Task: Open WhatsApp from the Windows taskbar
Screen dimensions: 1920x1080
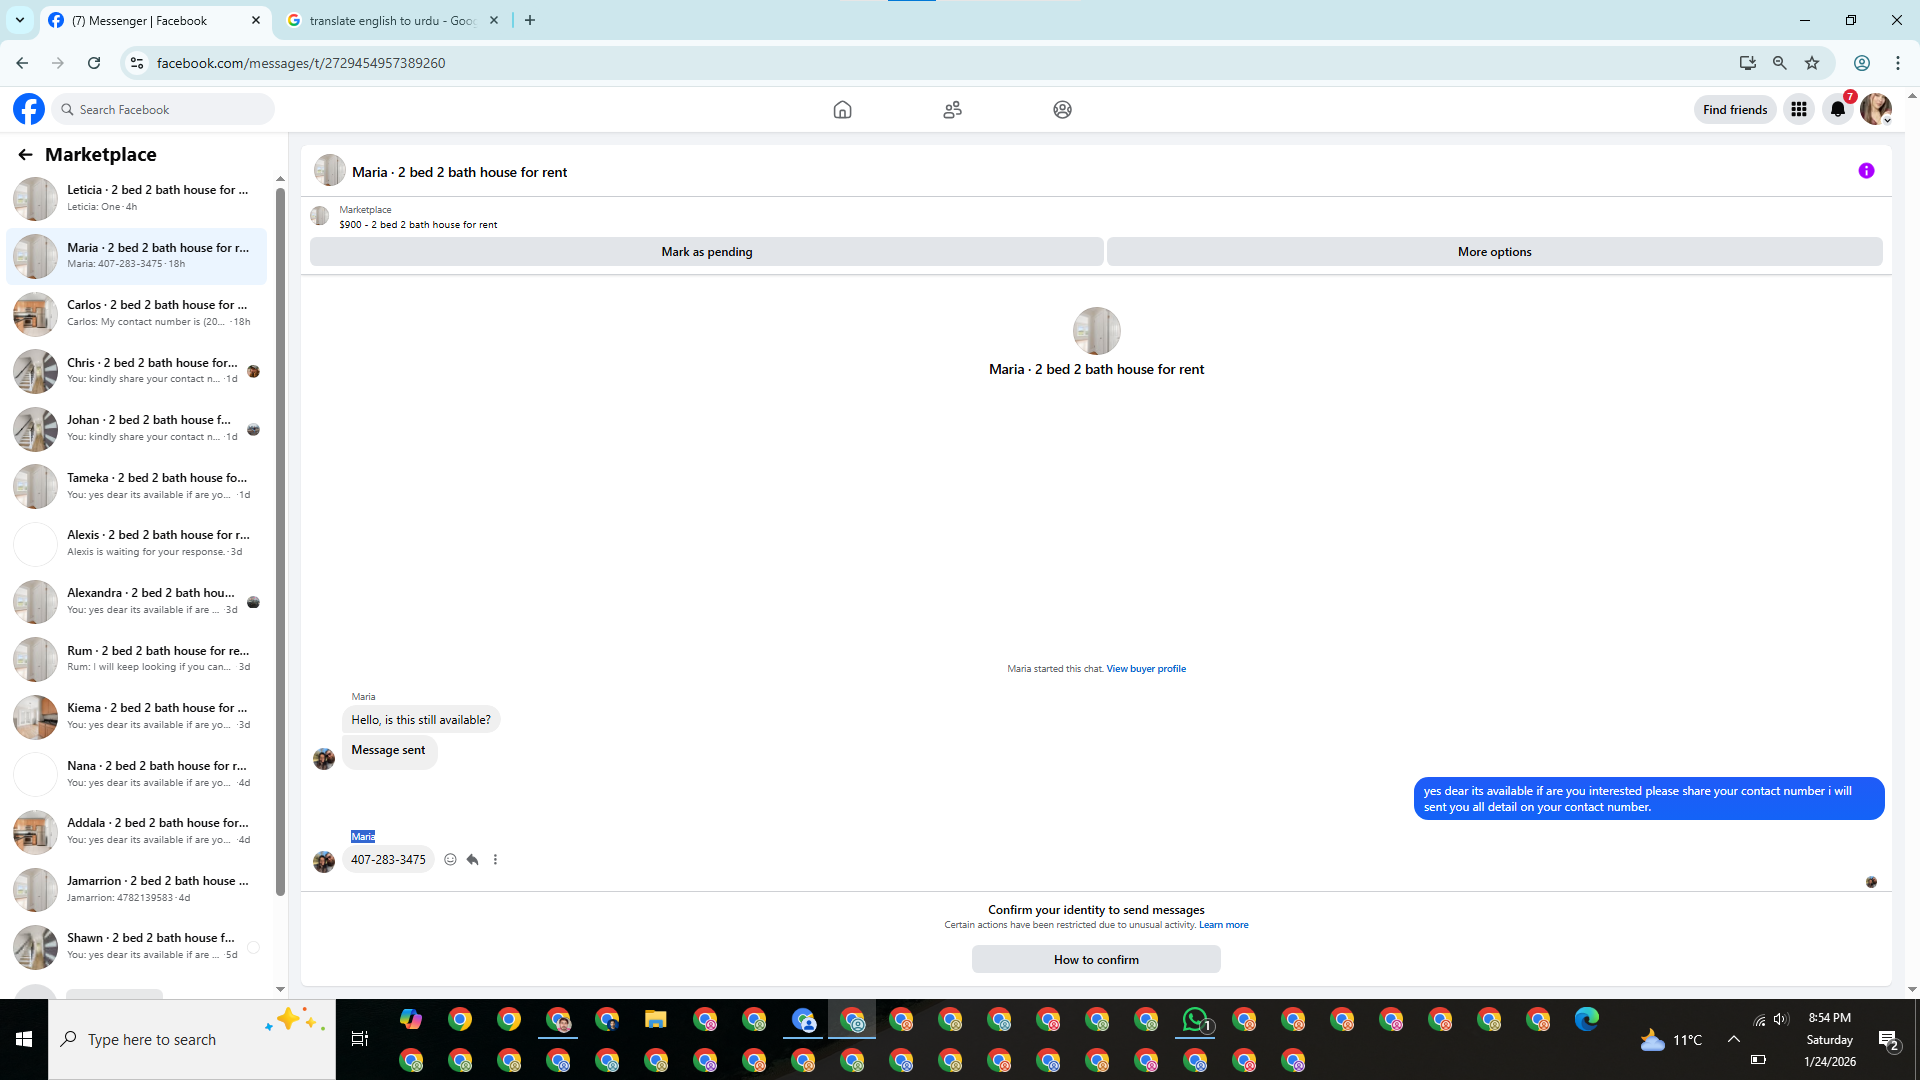Action: point(1195,1020)
